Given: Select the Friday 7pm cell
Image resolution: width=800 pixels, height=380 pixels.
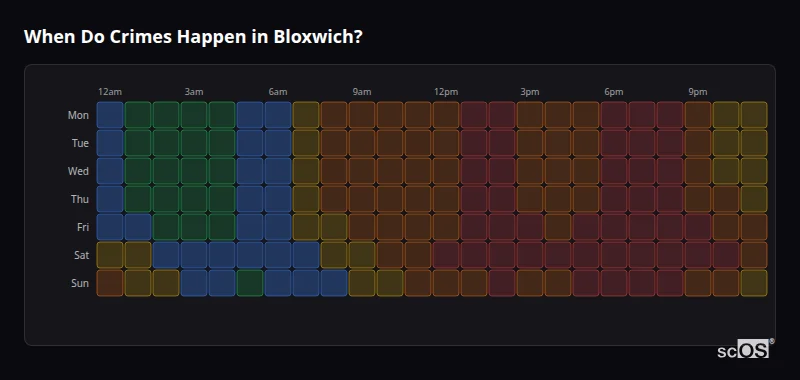Looking at the screenshot, I should coord(642,227).
